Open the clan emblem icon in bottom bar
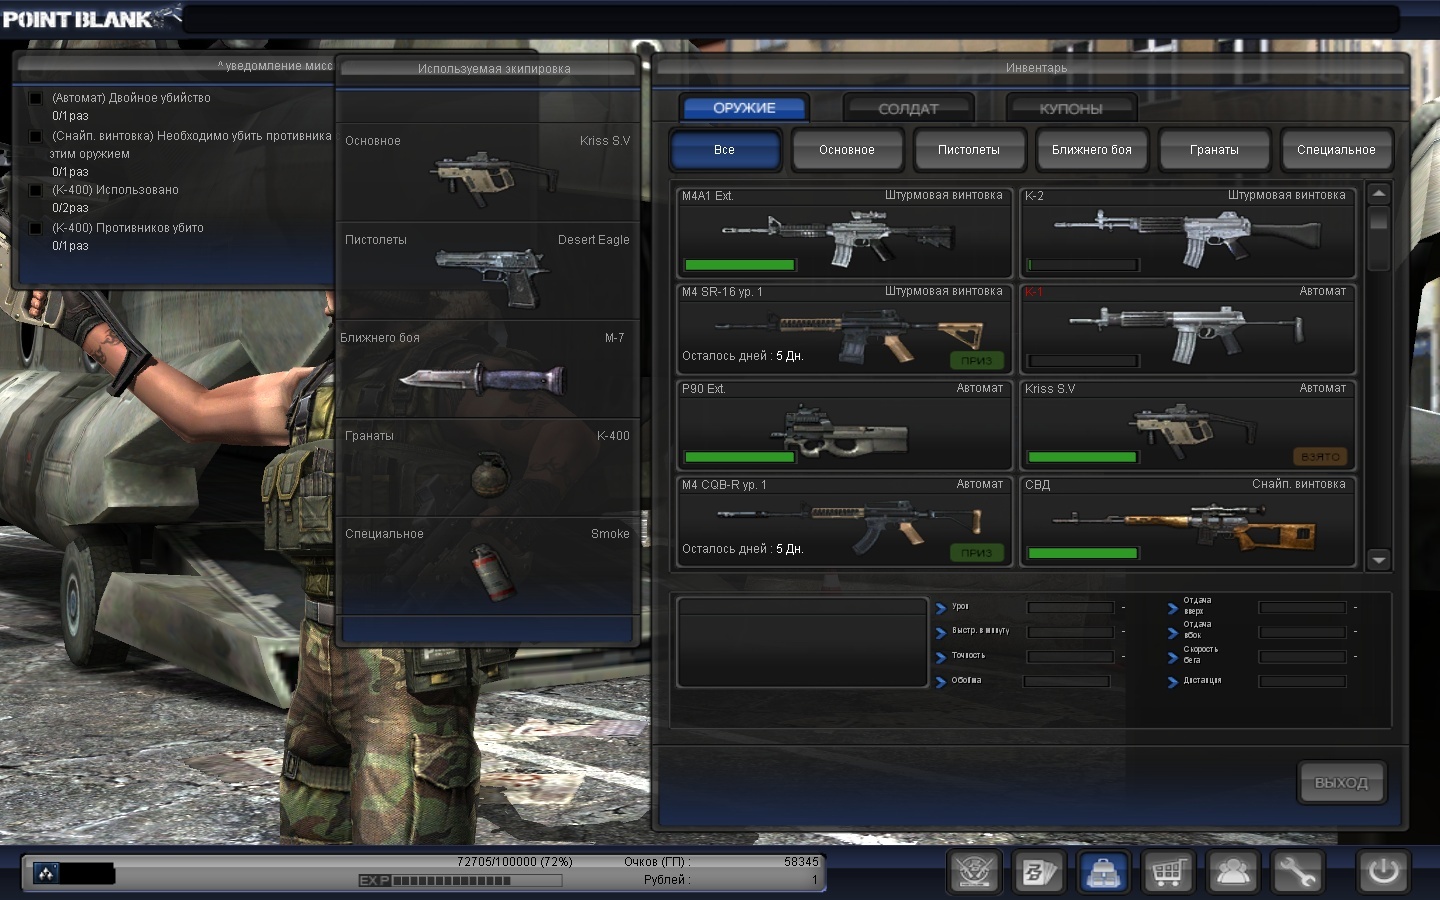The width and height of the screenshot is (1440, 900). (974, 872)
